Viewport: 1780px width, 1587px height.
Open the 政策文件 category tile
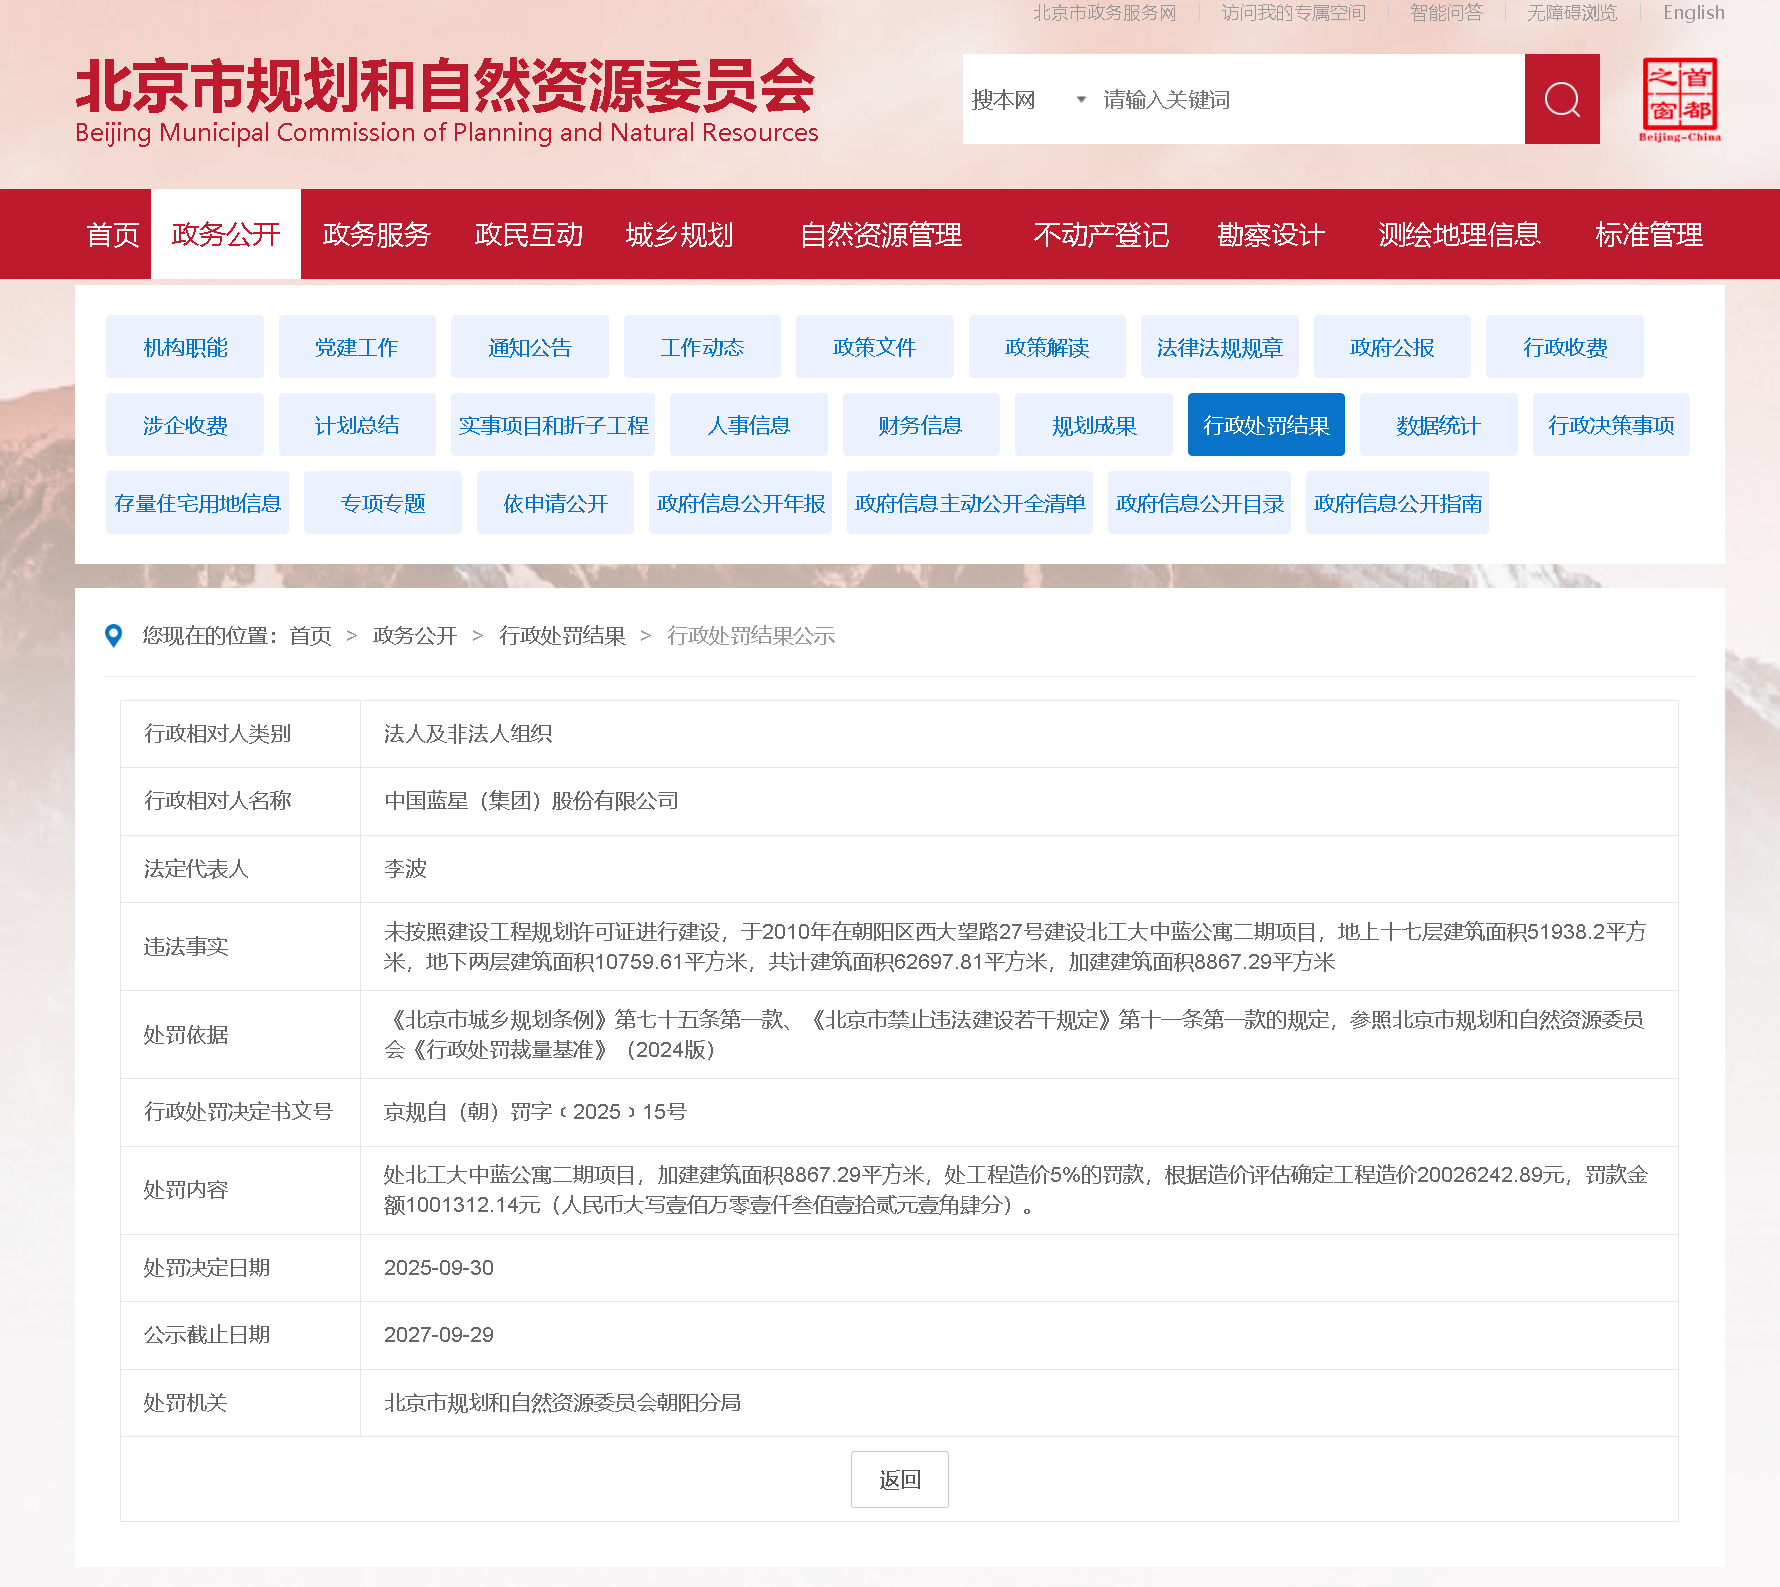874,347
